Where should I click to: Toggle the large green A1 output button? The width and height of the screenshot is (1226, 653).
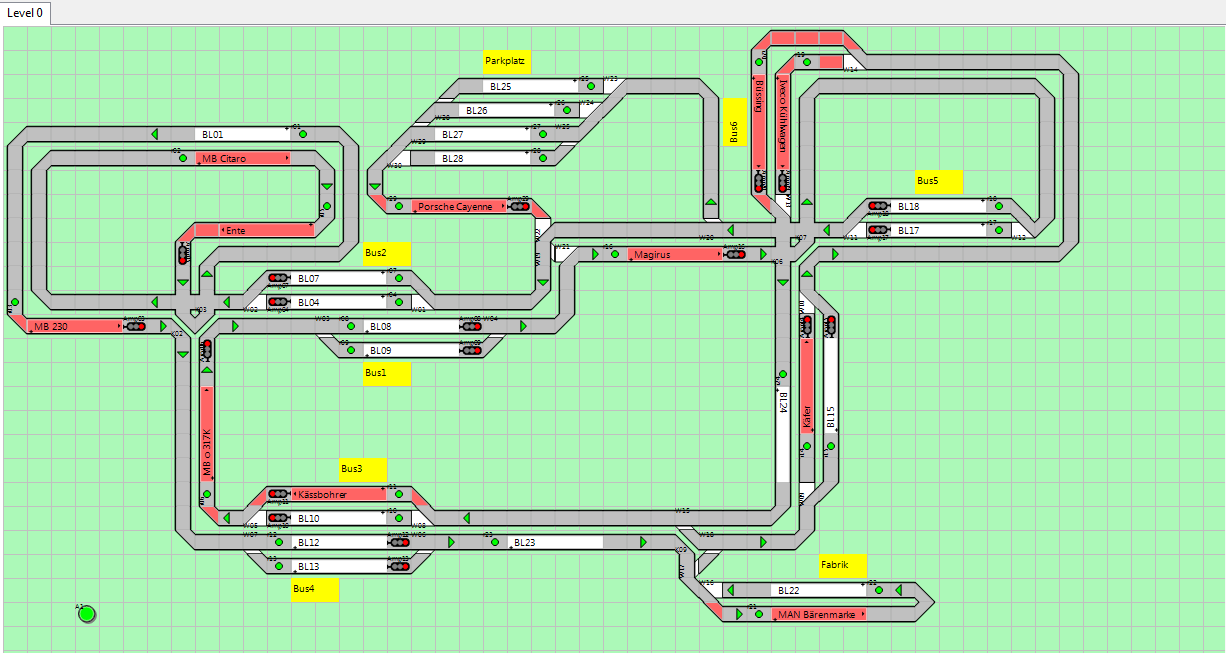click(87, 613)
